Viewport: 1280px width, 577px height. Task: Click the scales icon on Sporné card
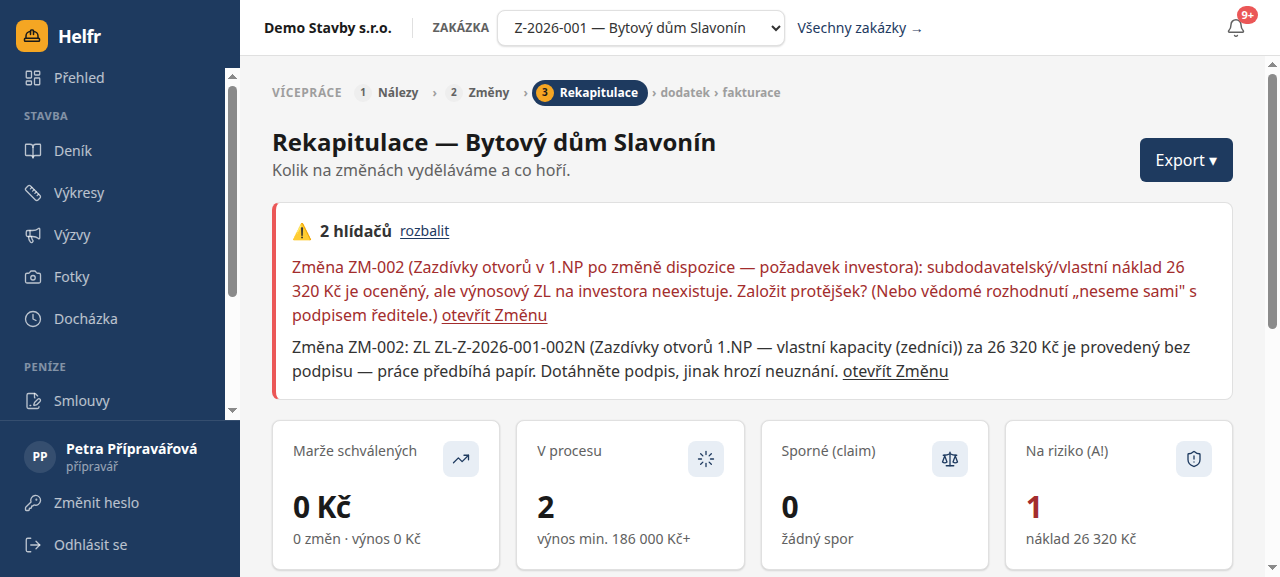(950, 459)
